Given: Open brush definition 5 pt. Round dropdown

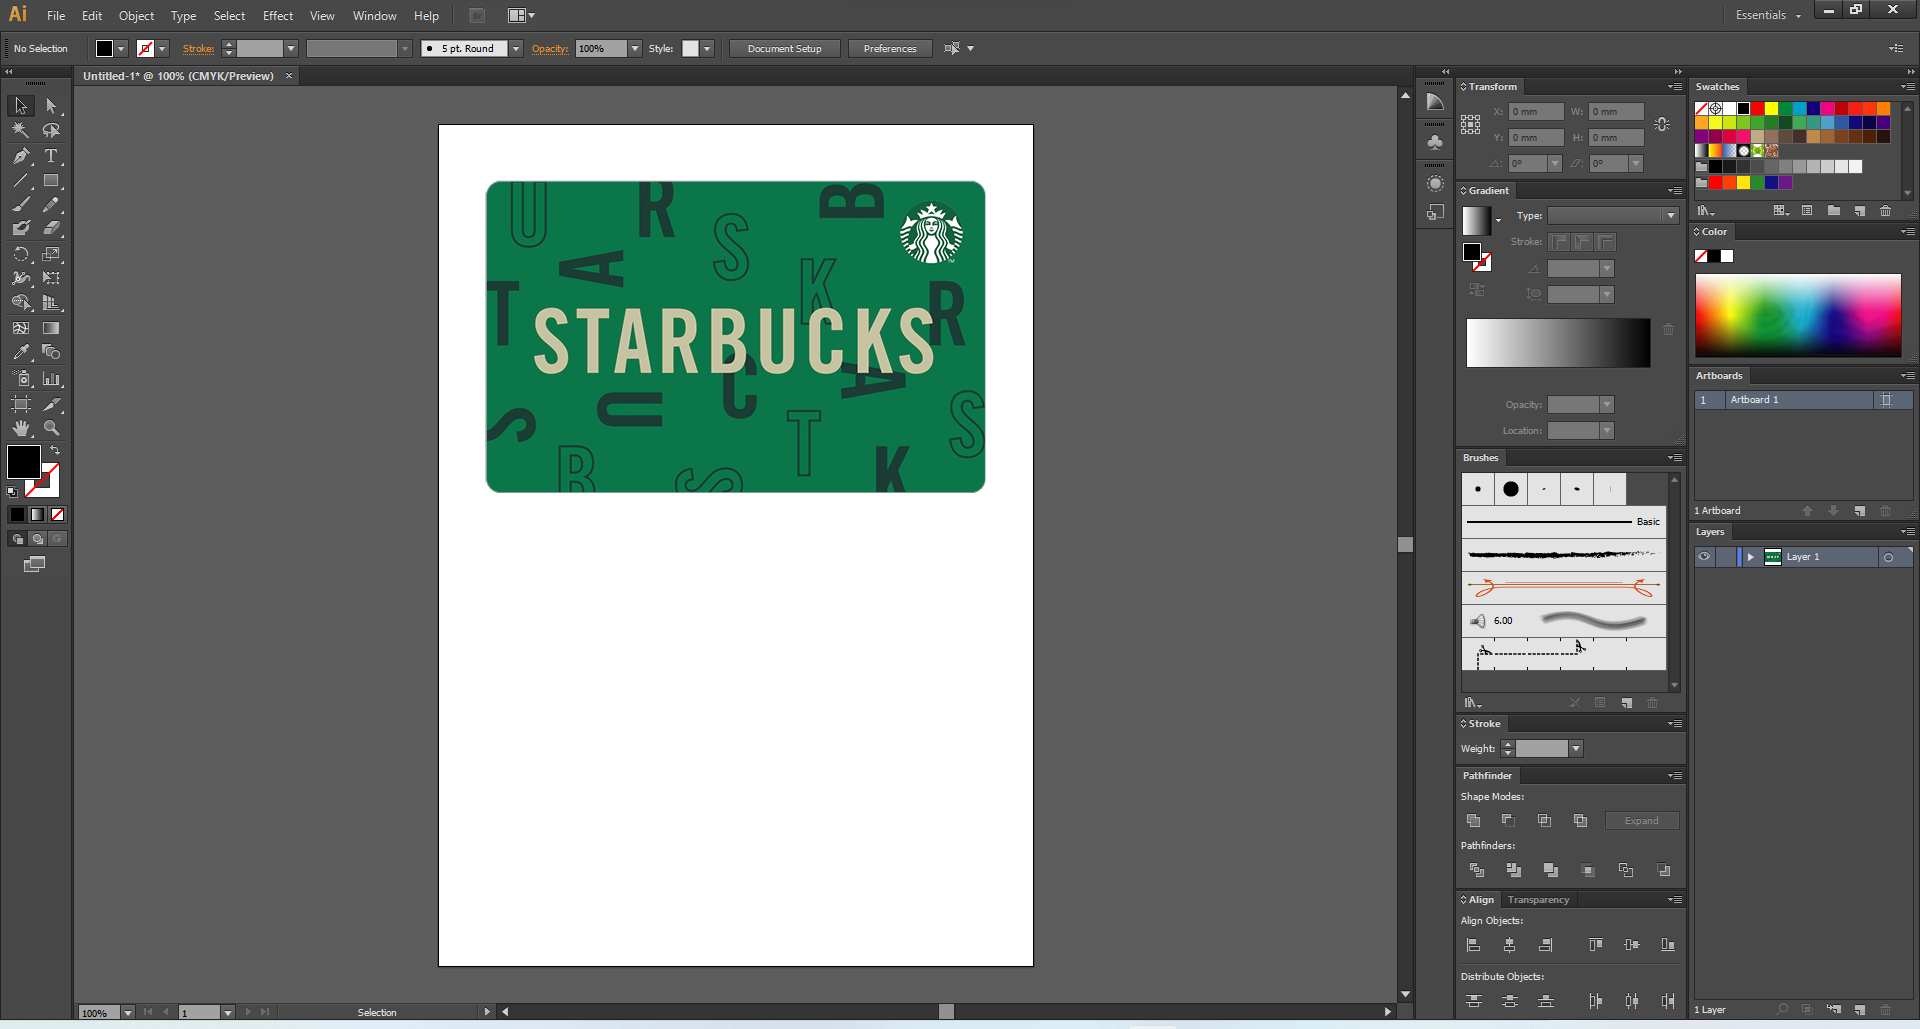Looking at the screenshot, I should point(516,49).
